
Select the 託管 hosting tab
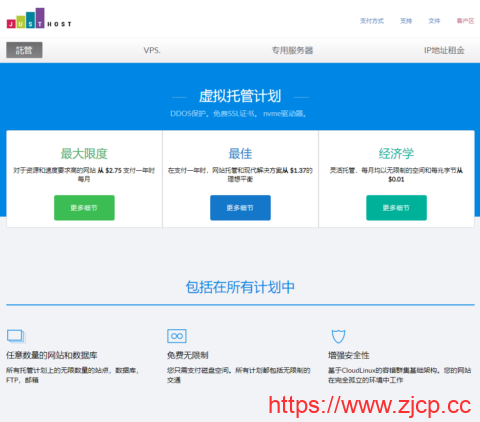tap(24, 50)
